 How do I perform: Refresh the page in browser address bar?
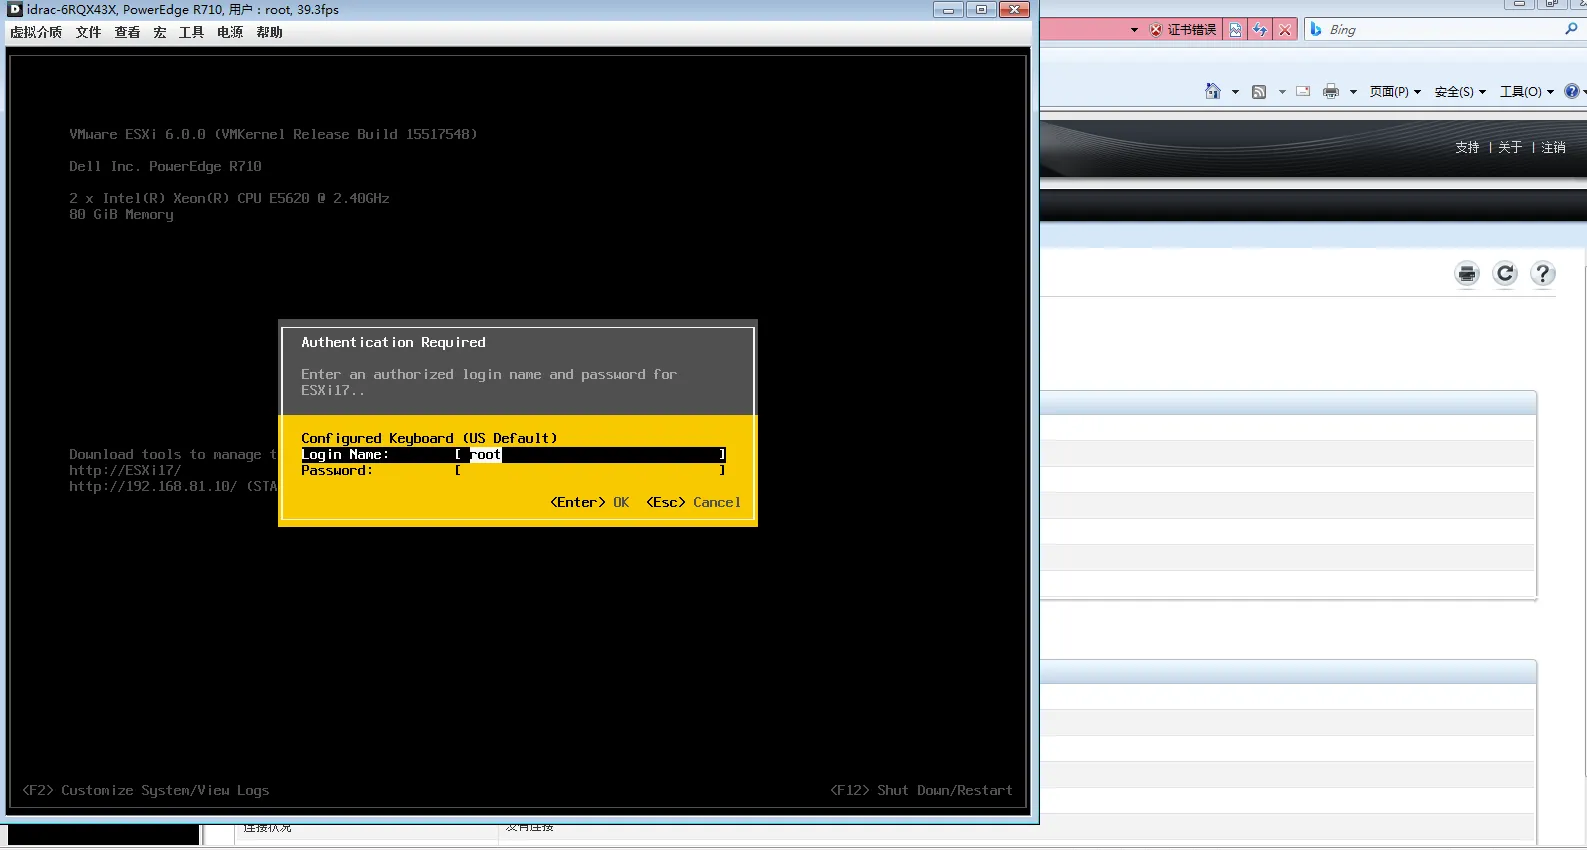[1260, 30]
